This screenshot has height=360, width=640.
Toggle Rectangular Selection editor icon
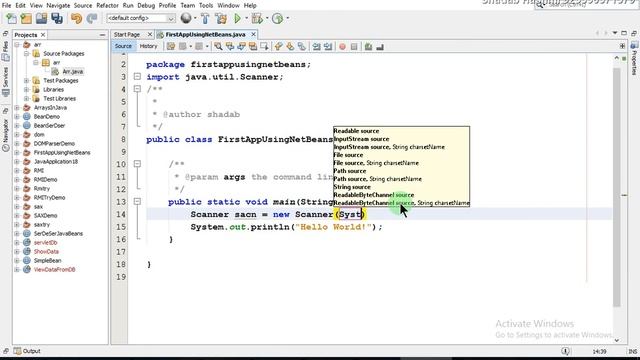(x=264, y=47)
